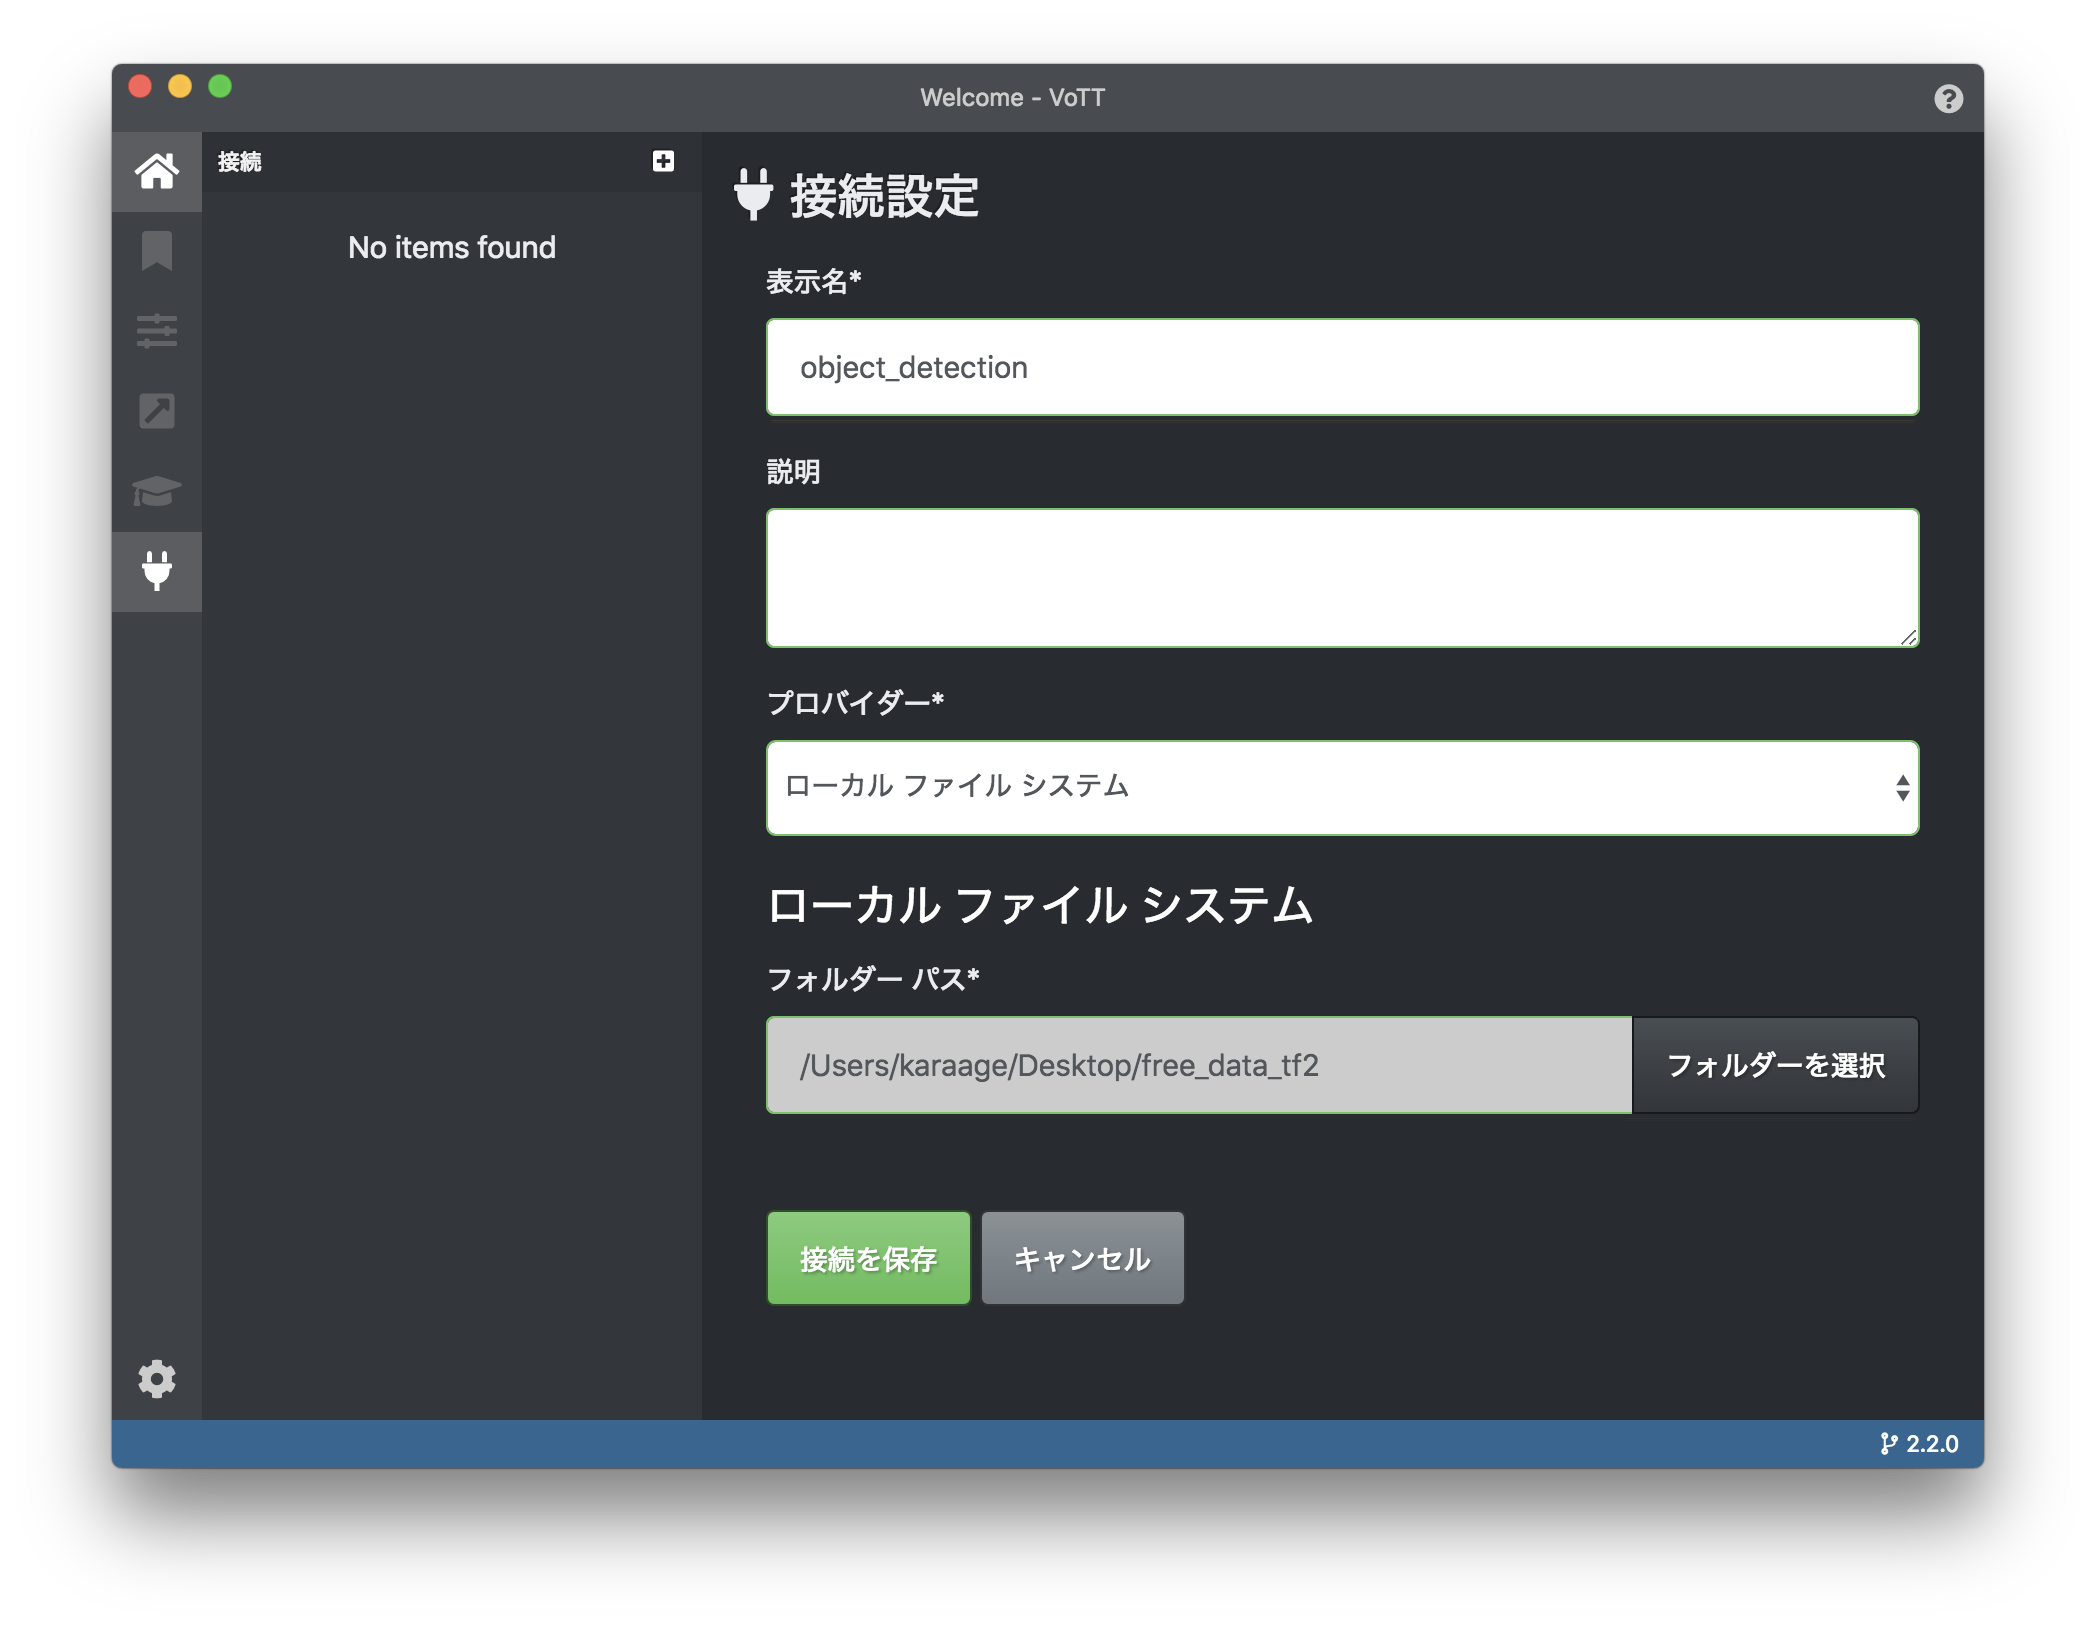Open Project Settings via sliders icon
2096x1628 pixels.
click(x=157, y=332)
